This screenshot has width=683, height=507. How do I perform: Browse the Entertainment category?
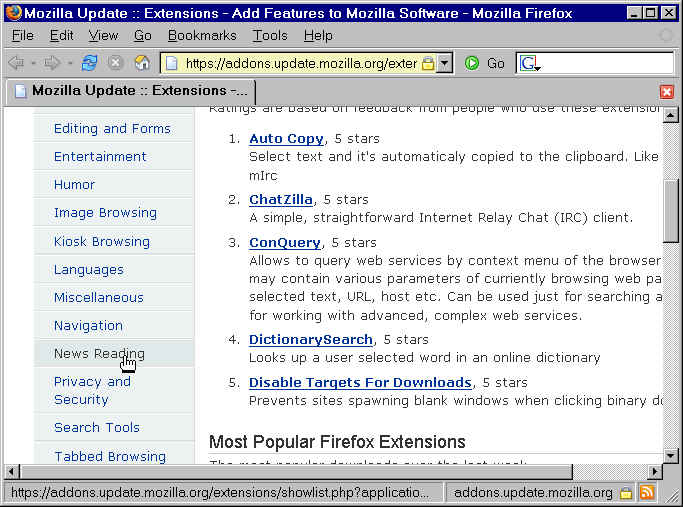[x=100, y=156]
